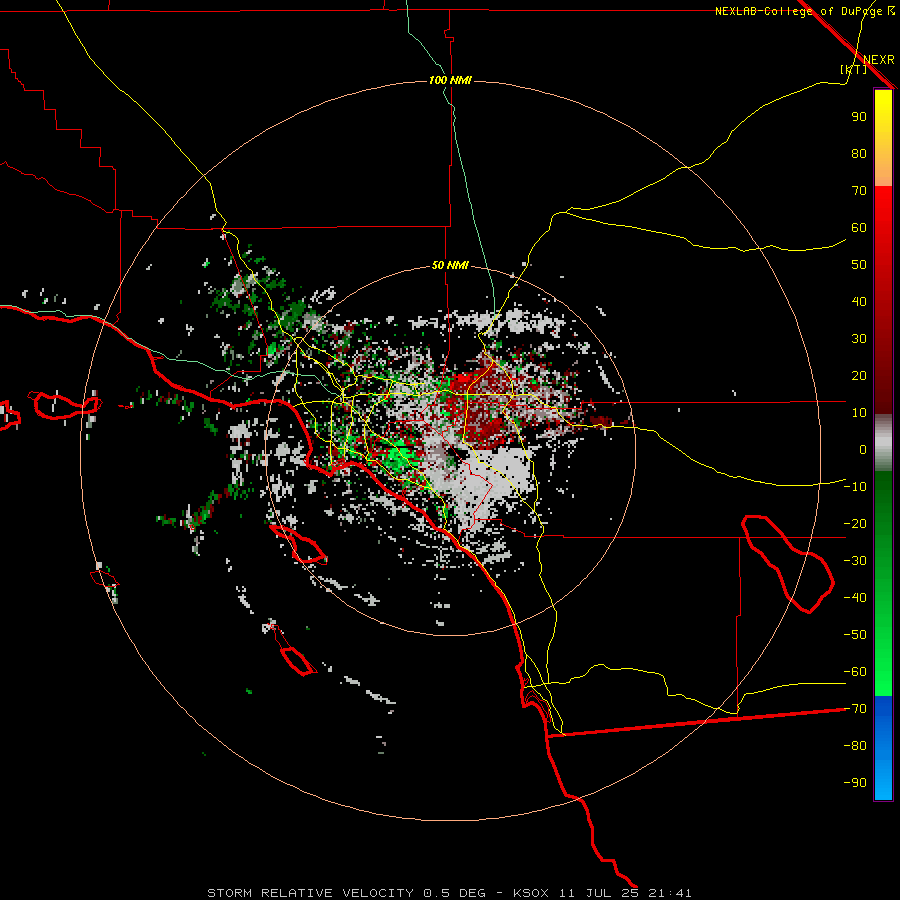Click the 20 tick label on the velocity scale
The height and width of the screenshot is (900, 900).
(x=859, y=375)
